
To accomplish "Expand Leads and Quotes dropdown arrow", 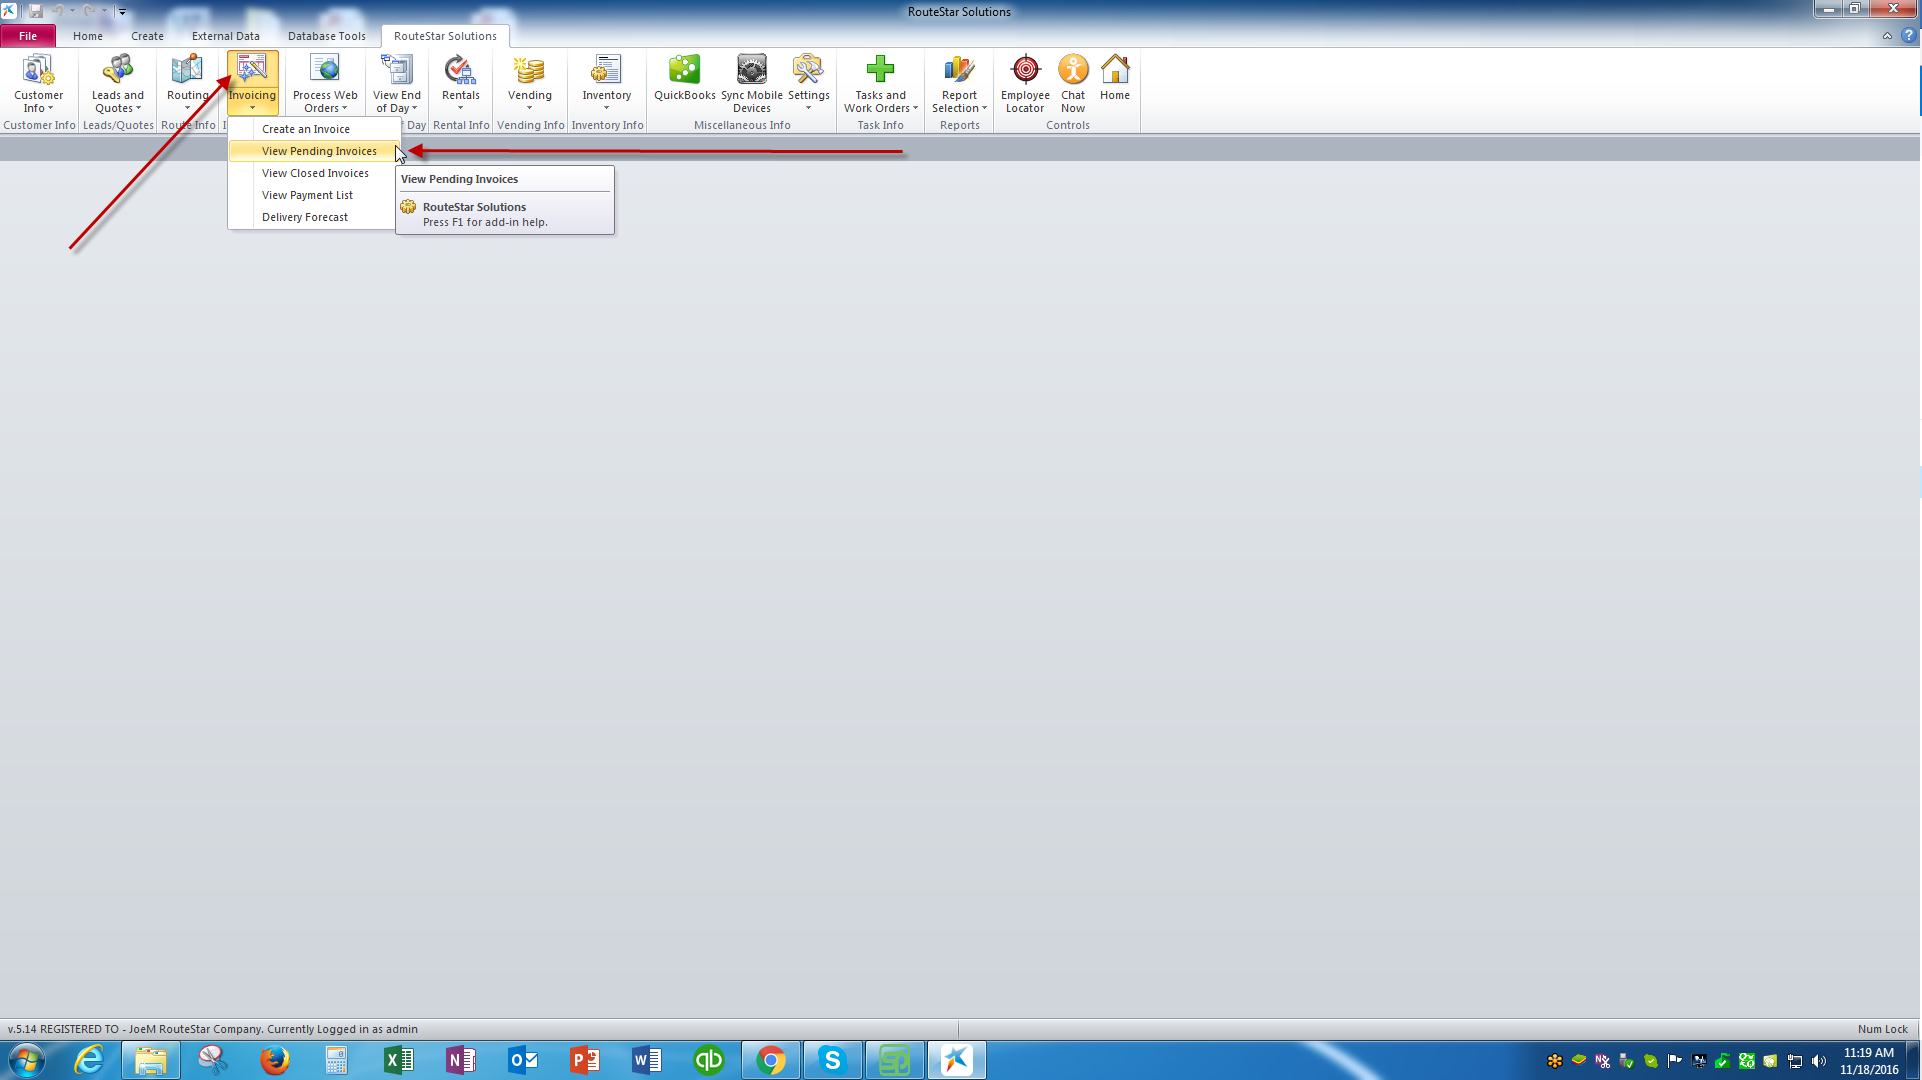I will click(138, 108).
